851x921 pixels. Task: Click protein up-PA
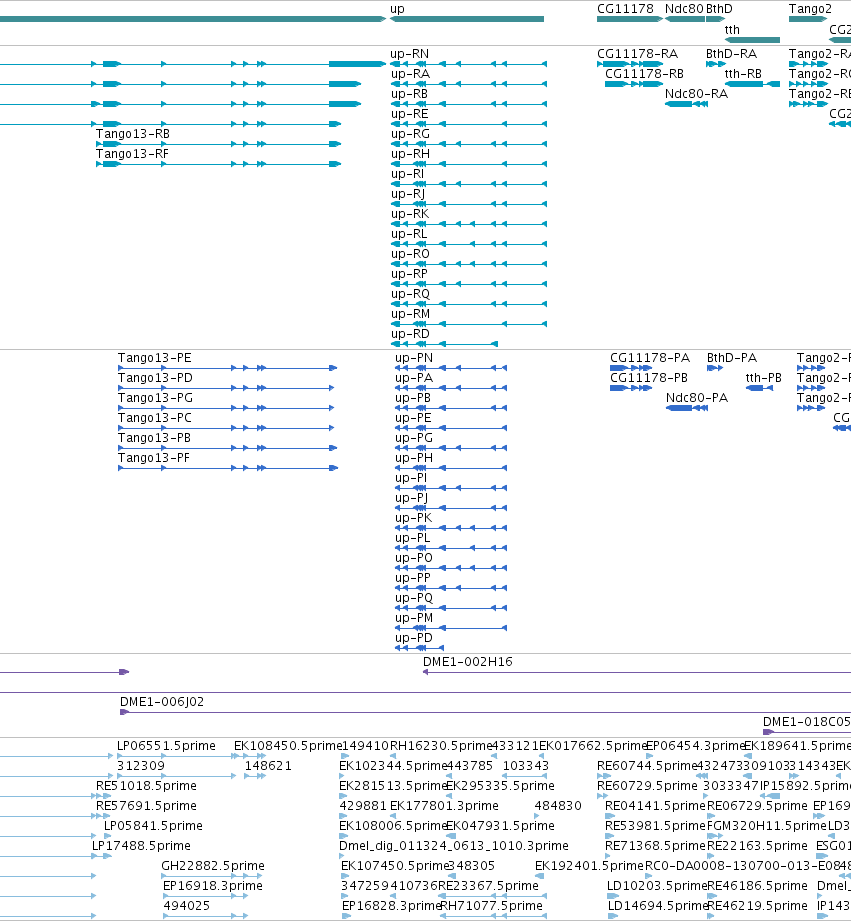point(451,388)
